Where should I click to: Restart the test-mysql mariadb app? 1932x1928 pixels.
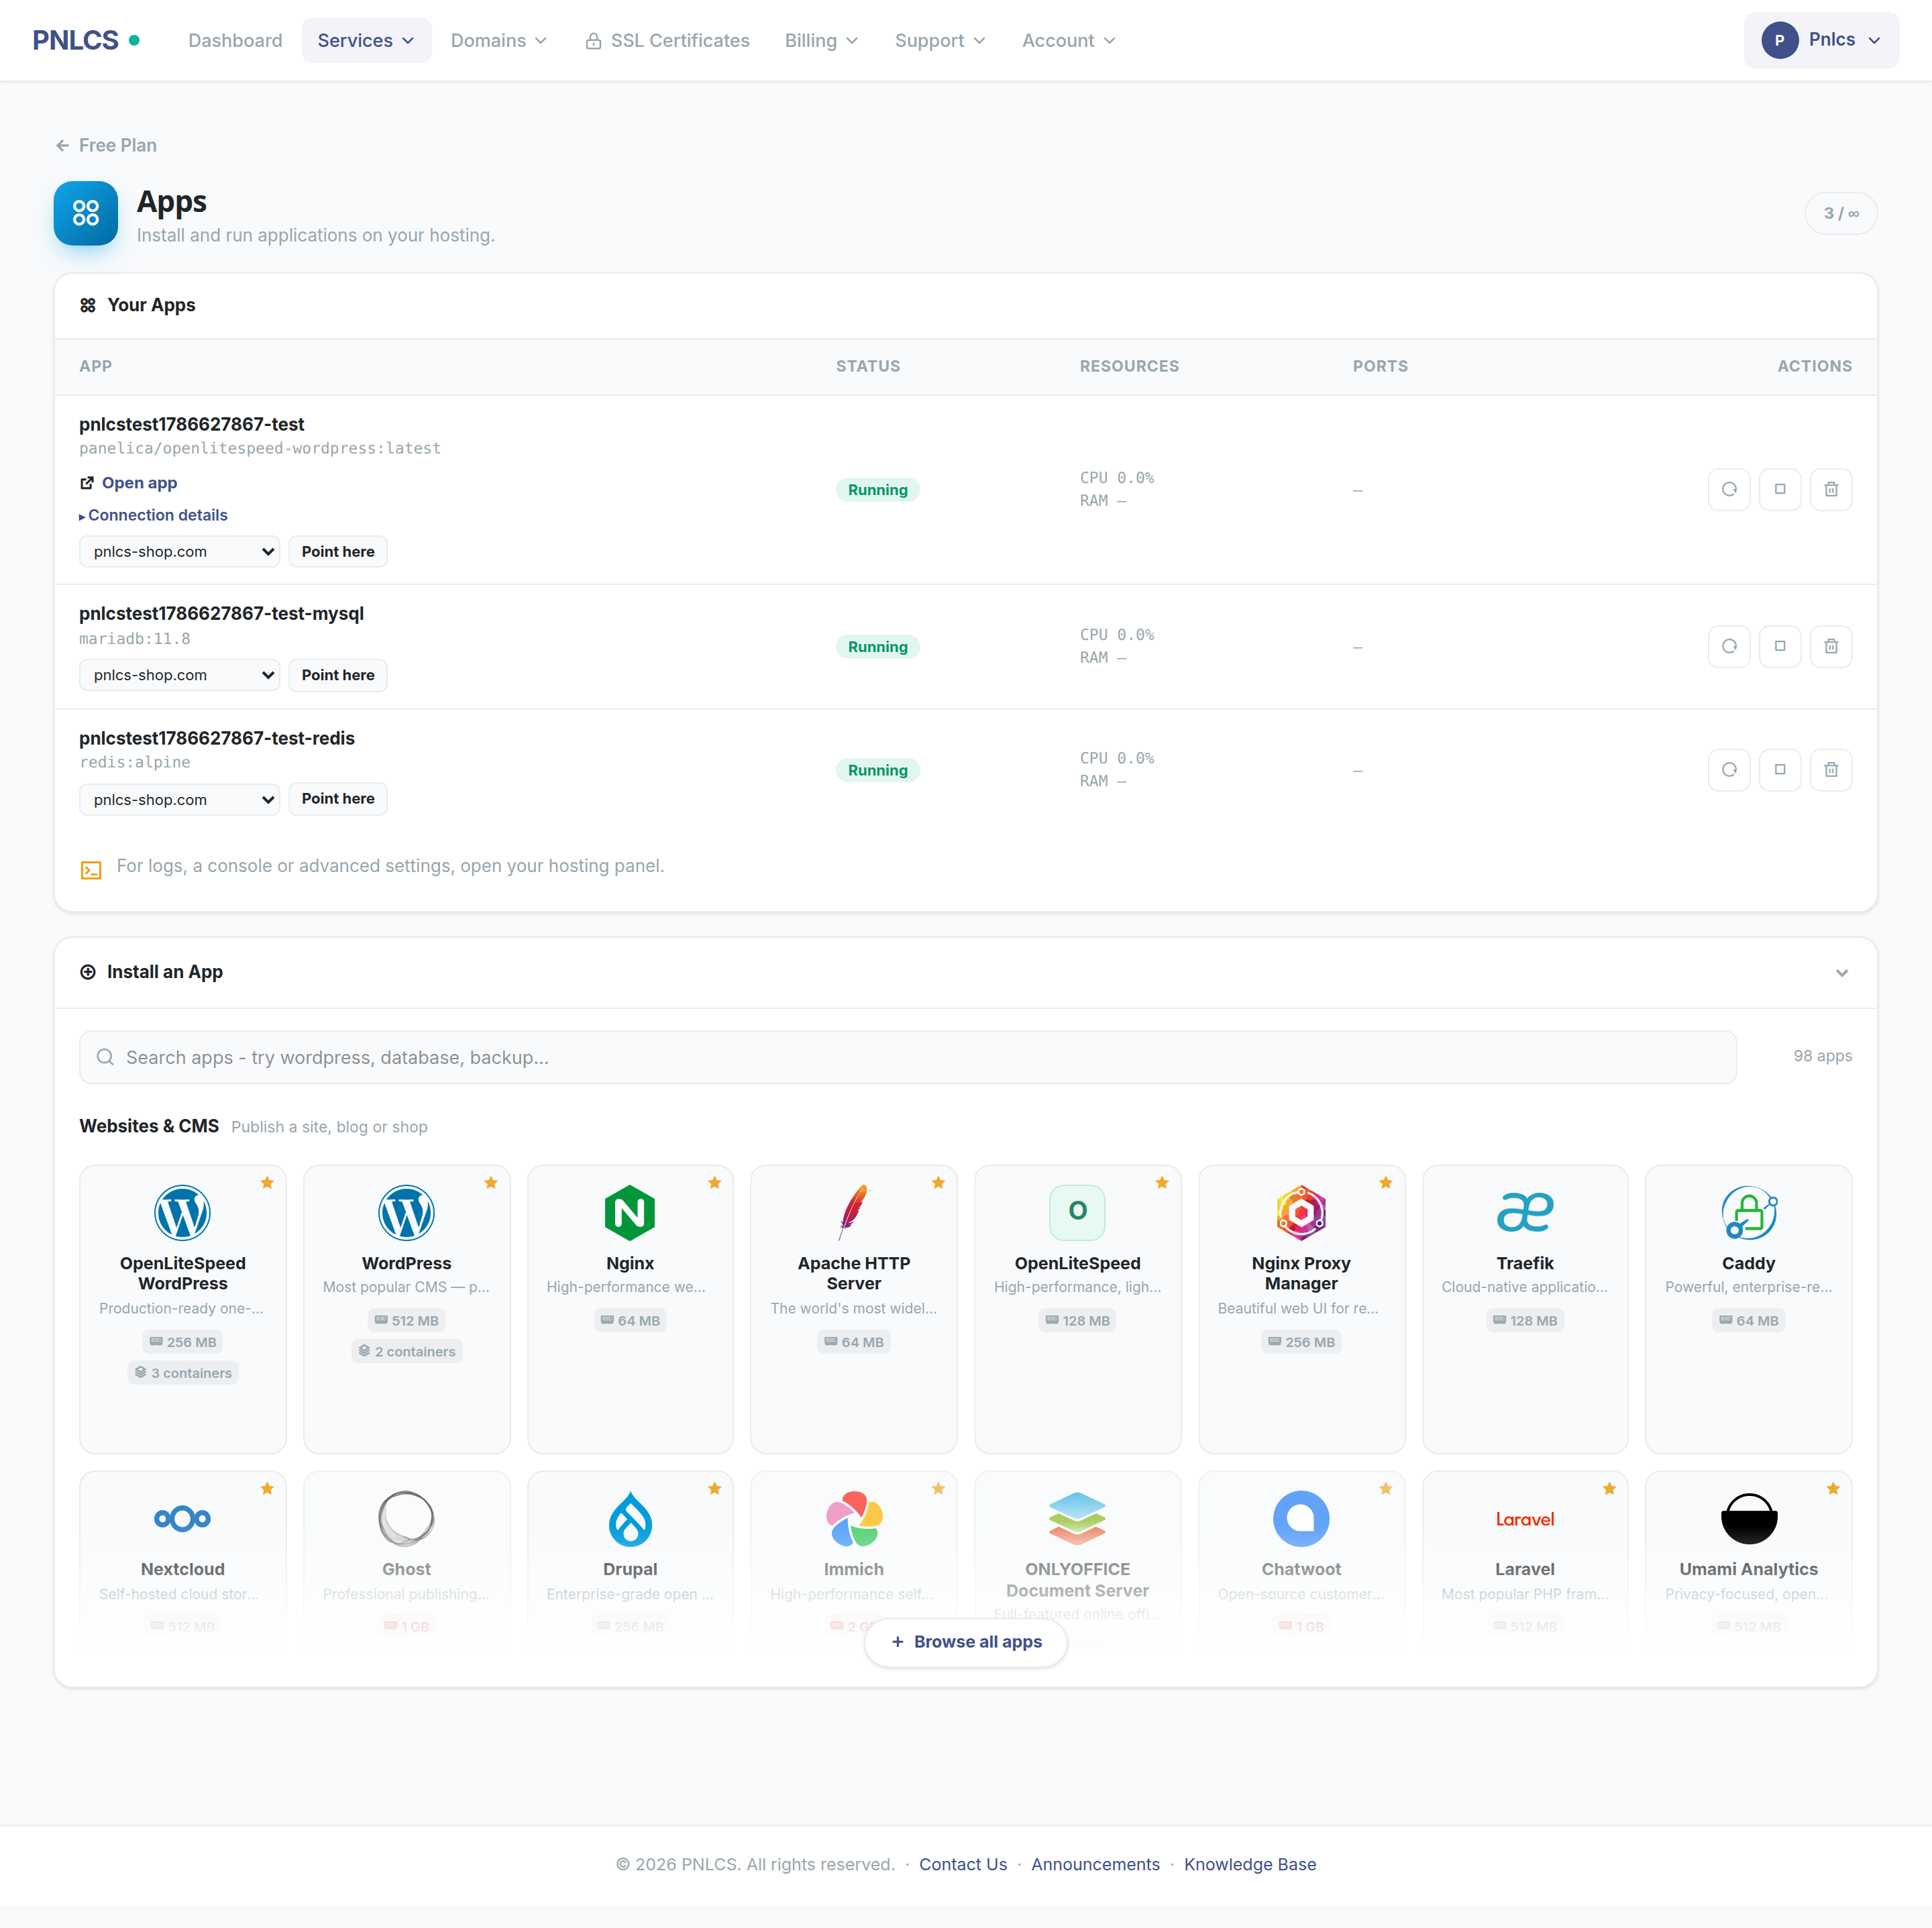[x=1729, y=647]
